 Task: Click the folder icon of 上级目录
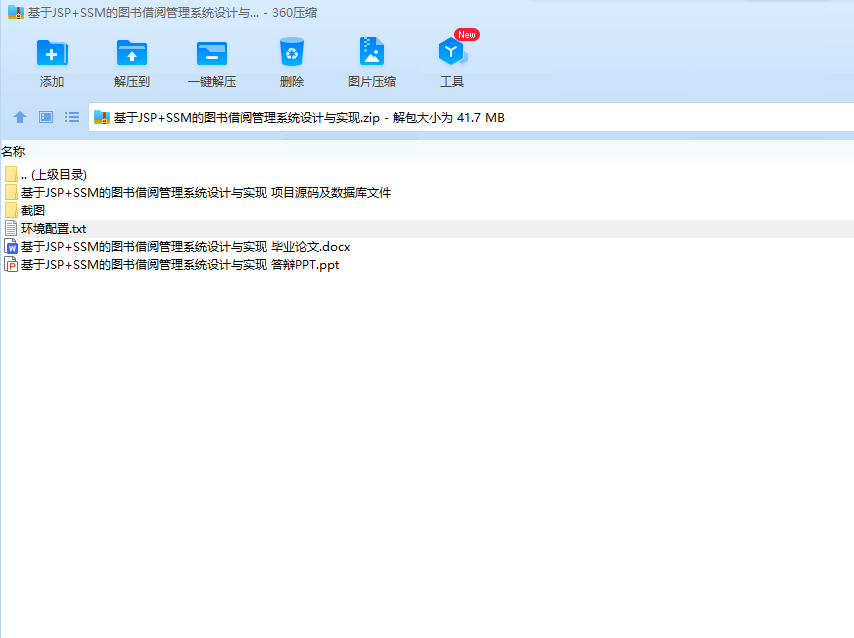tap(11, 174)
